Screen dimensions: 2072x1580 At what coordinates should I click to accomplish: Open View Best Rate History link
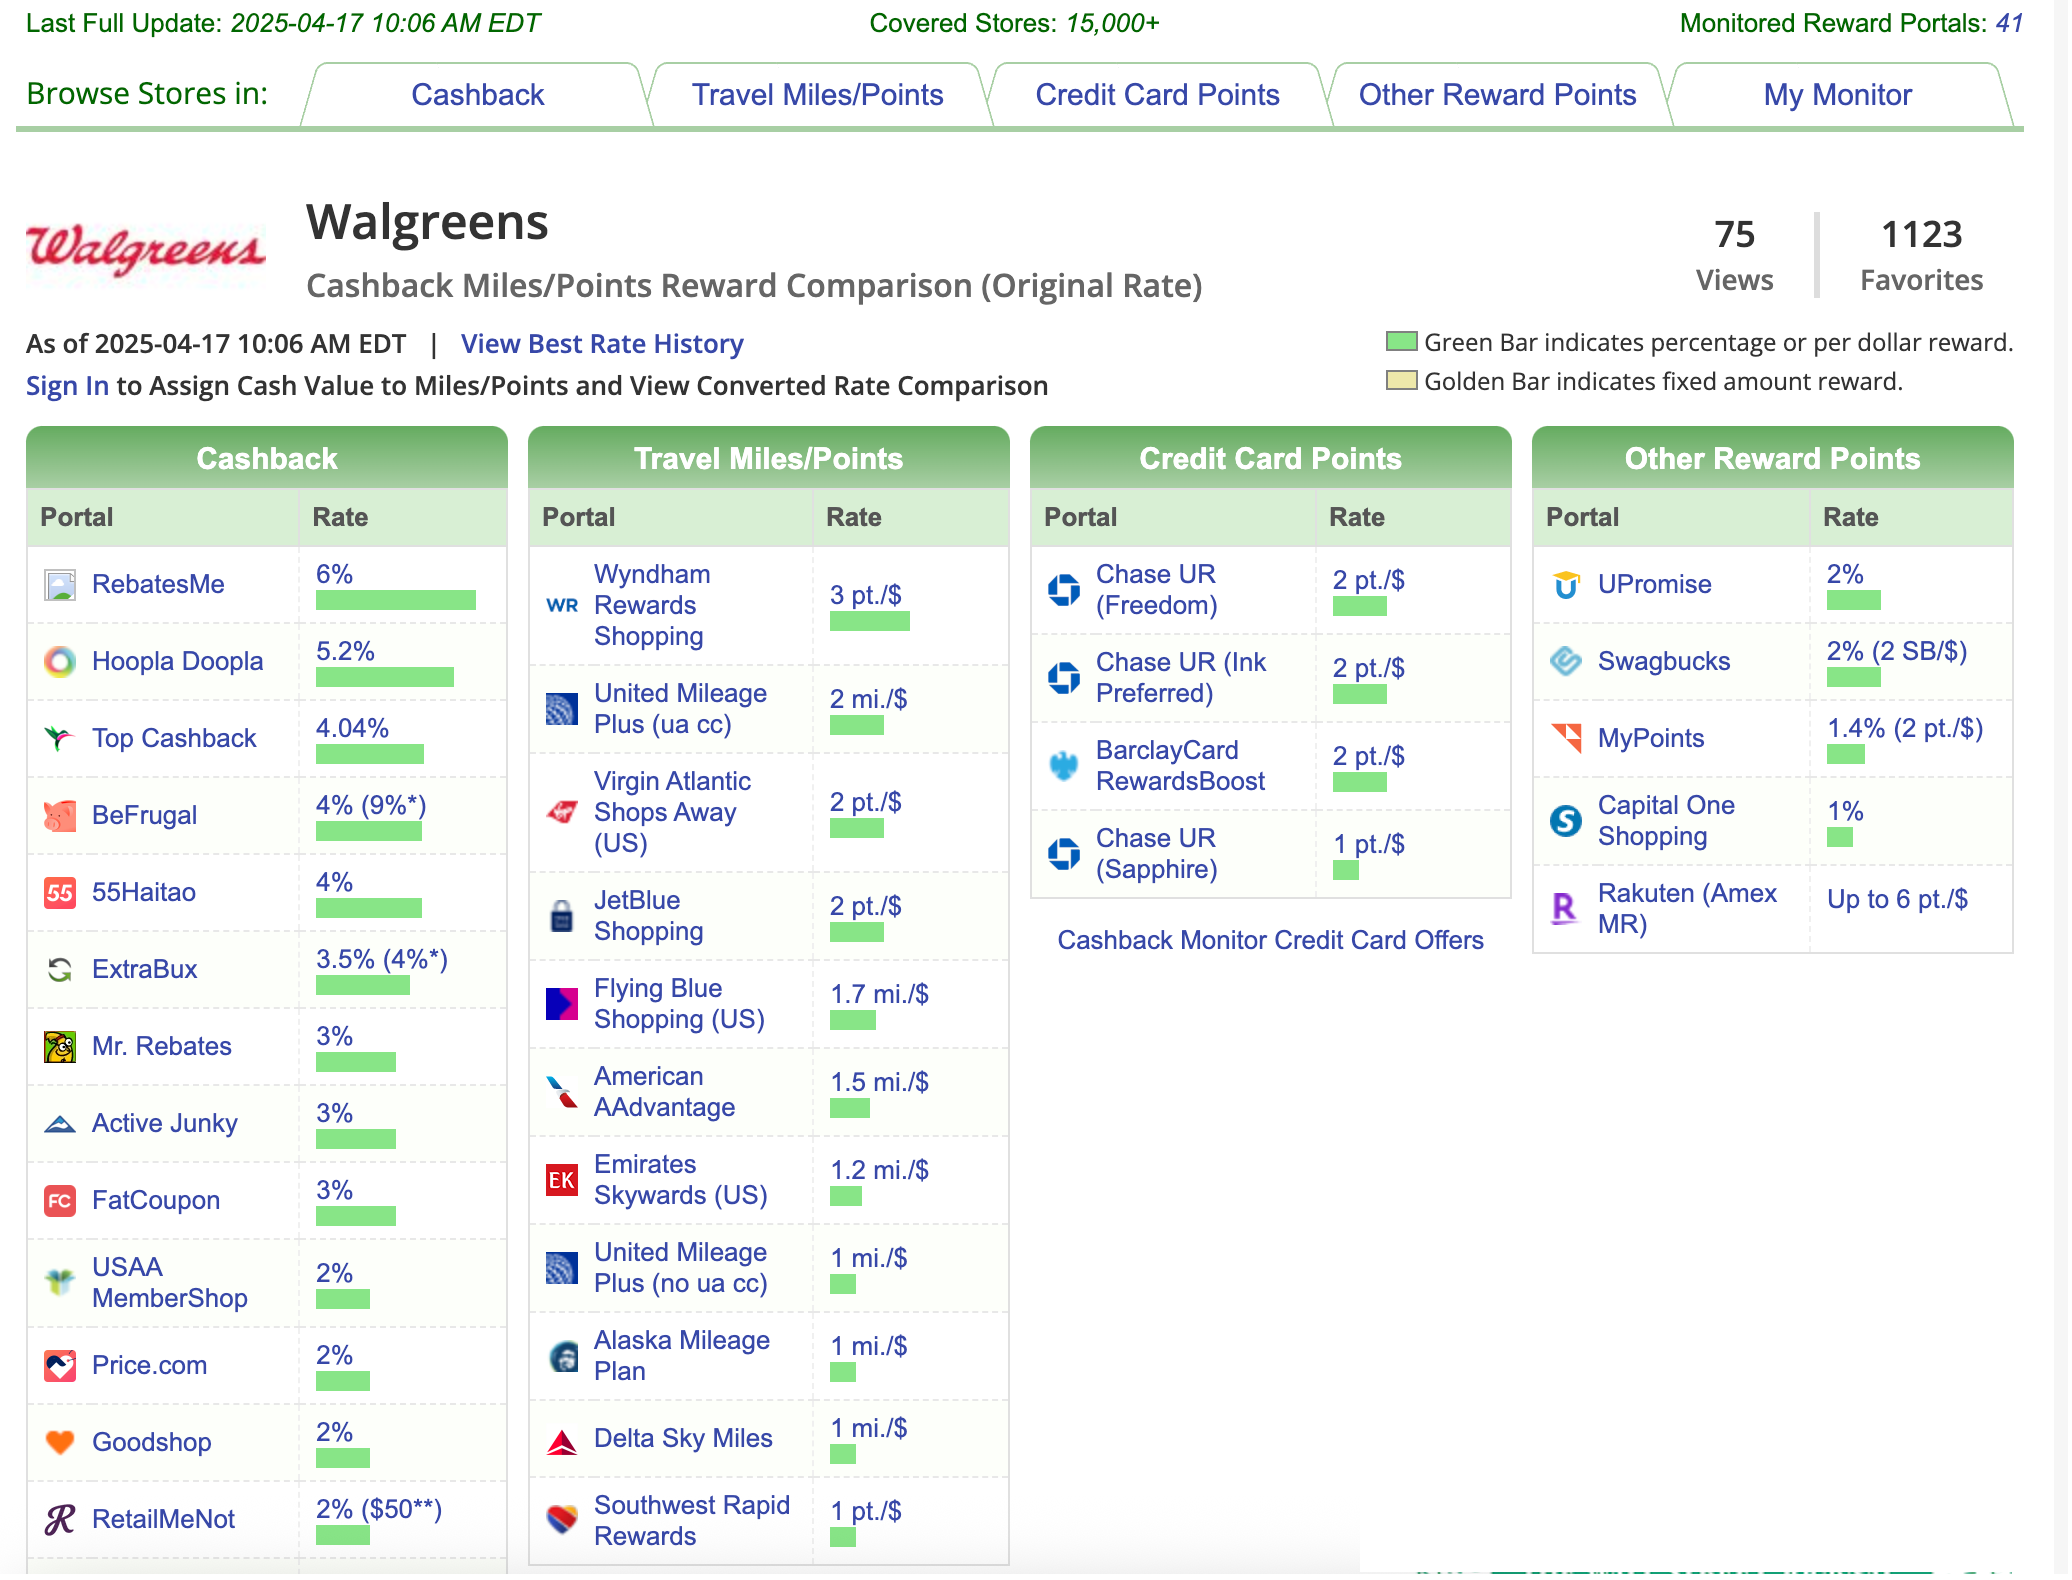point(602,344)
